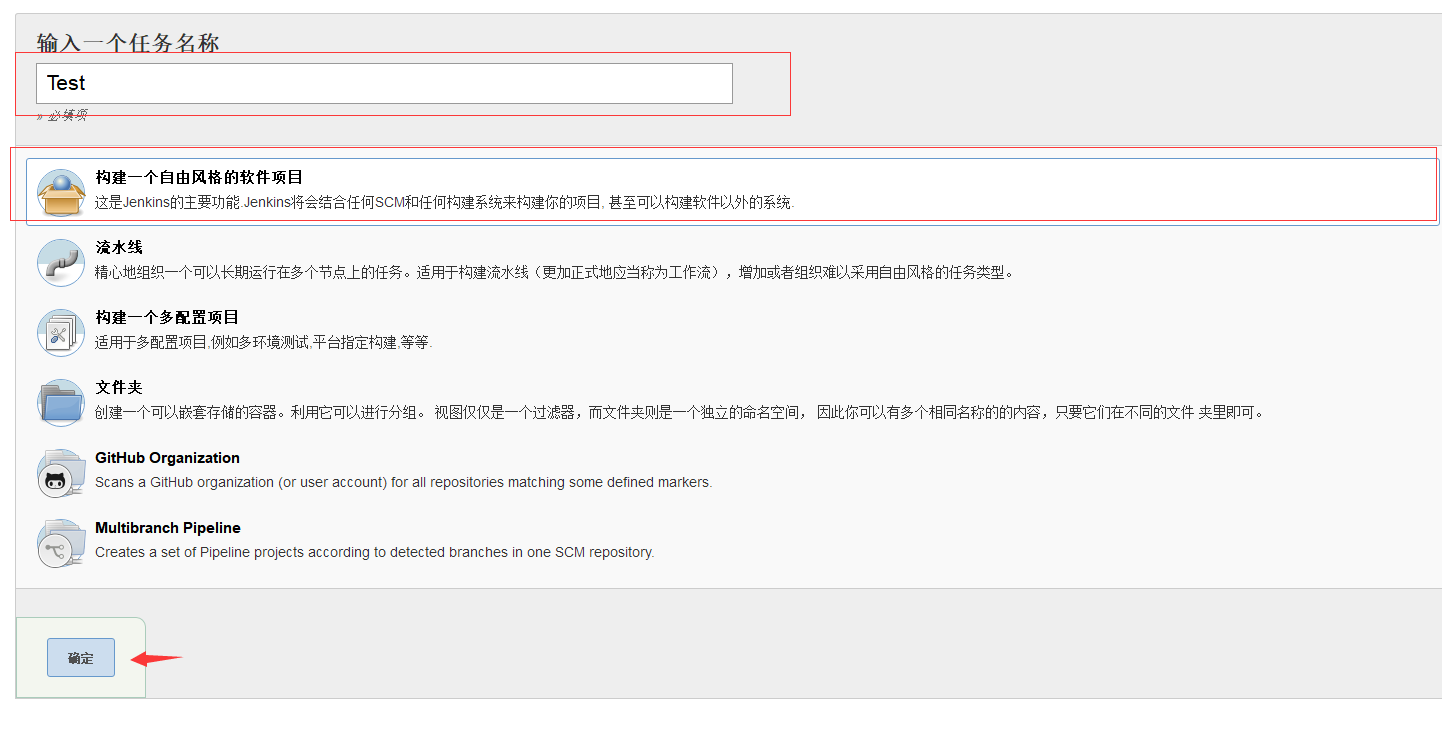The image size is (1442, 733).
Task: Click the description 'Scans a GitHub organization'
Action: pyautogui.click(x=403, y=482)
